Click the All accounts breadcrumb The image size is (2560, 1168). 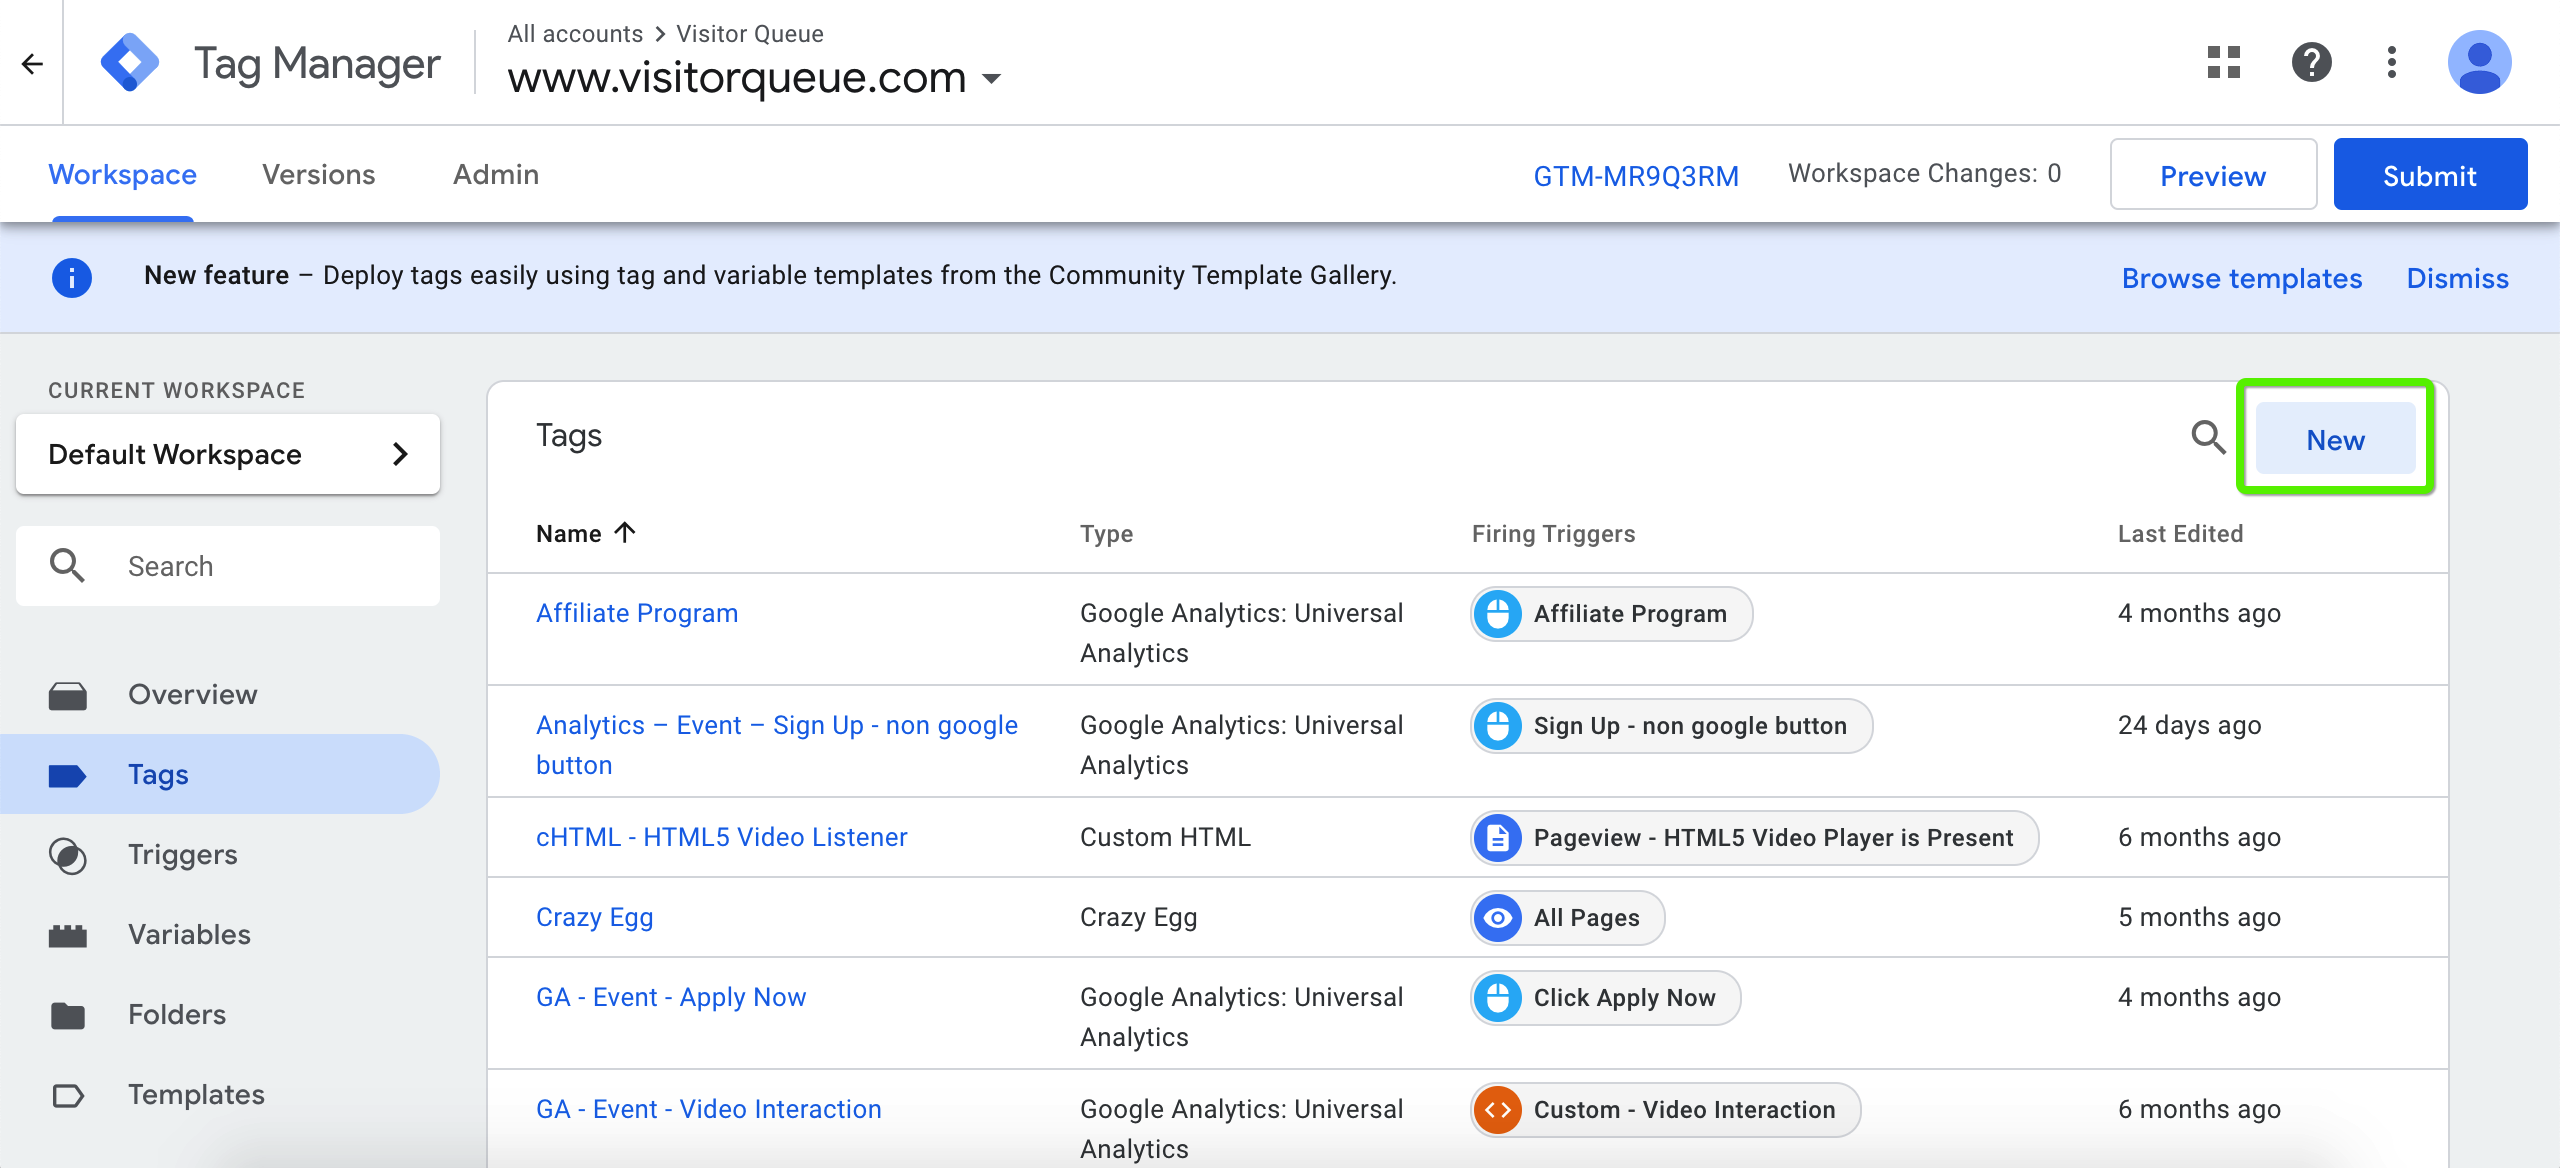pyautogui.click(x=575, y=34)
